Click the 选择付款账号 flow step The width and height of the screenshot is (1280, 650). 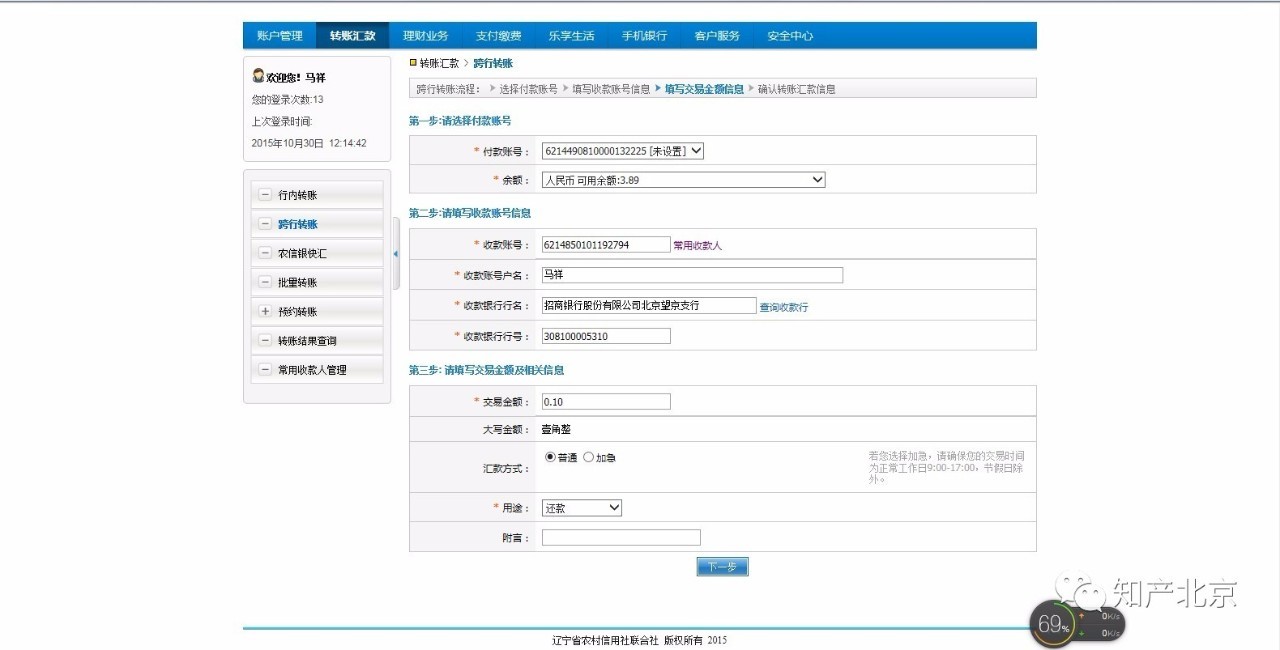[528, 89]
